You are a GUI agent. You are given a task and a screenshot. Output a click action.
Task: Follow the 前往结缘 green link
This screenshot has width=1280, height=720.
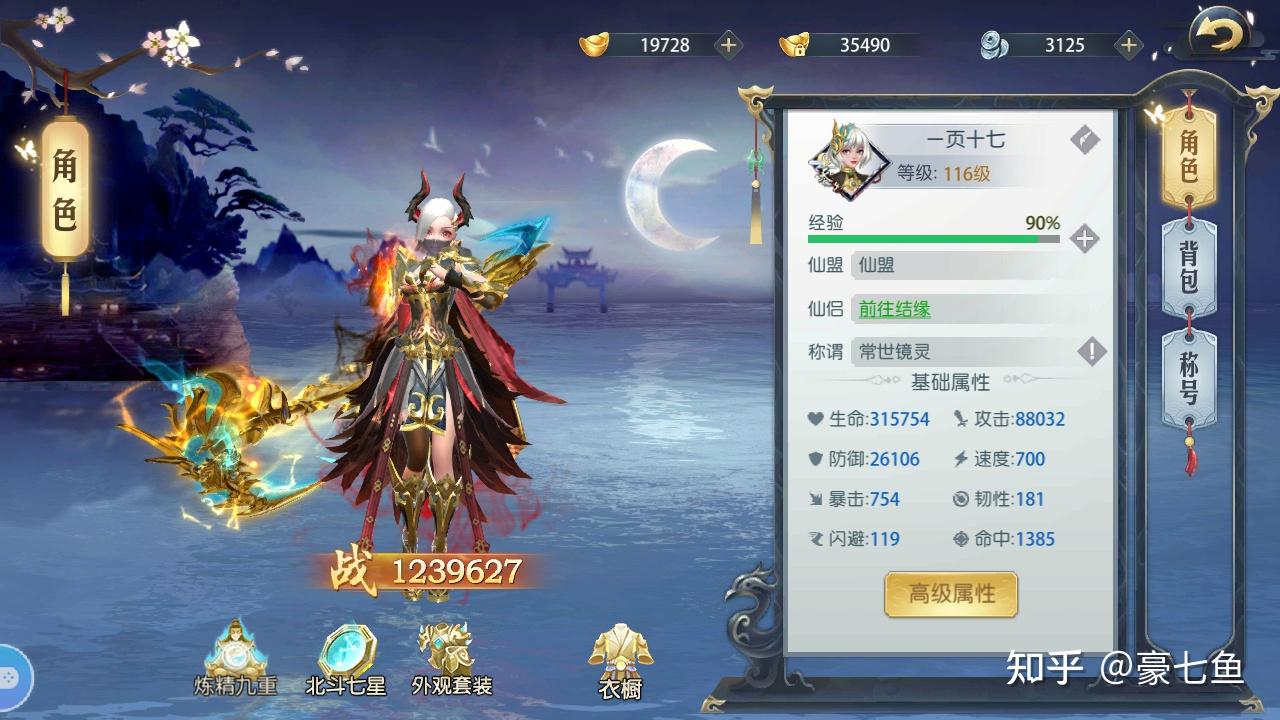[x=894, y=309]
